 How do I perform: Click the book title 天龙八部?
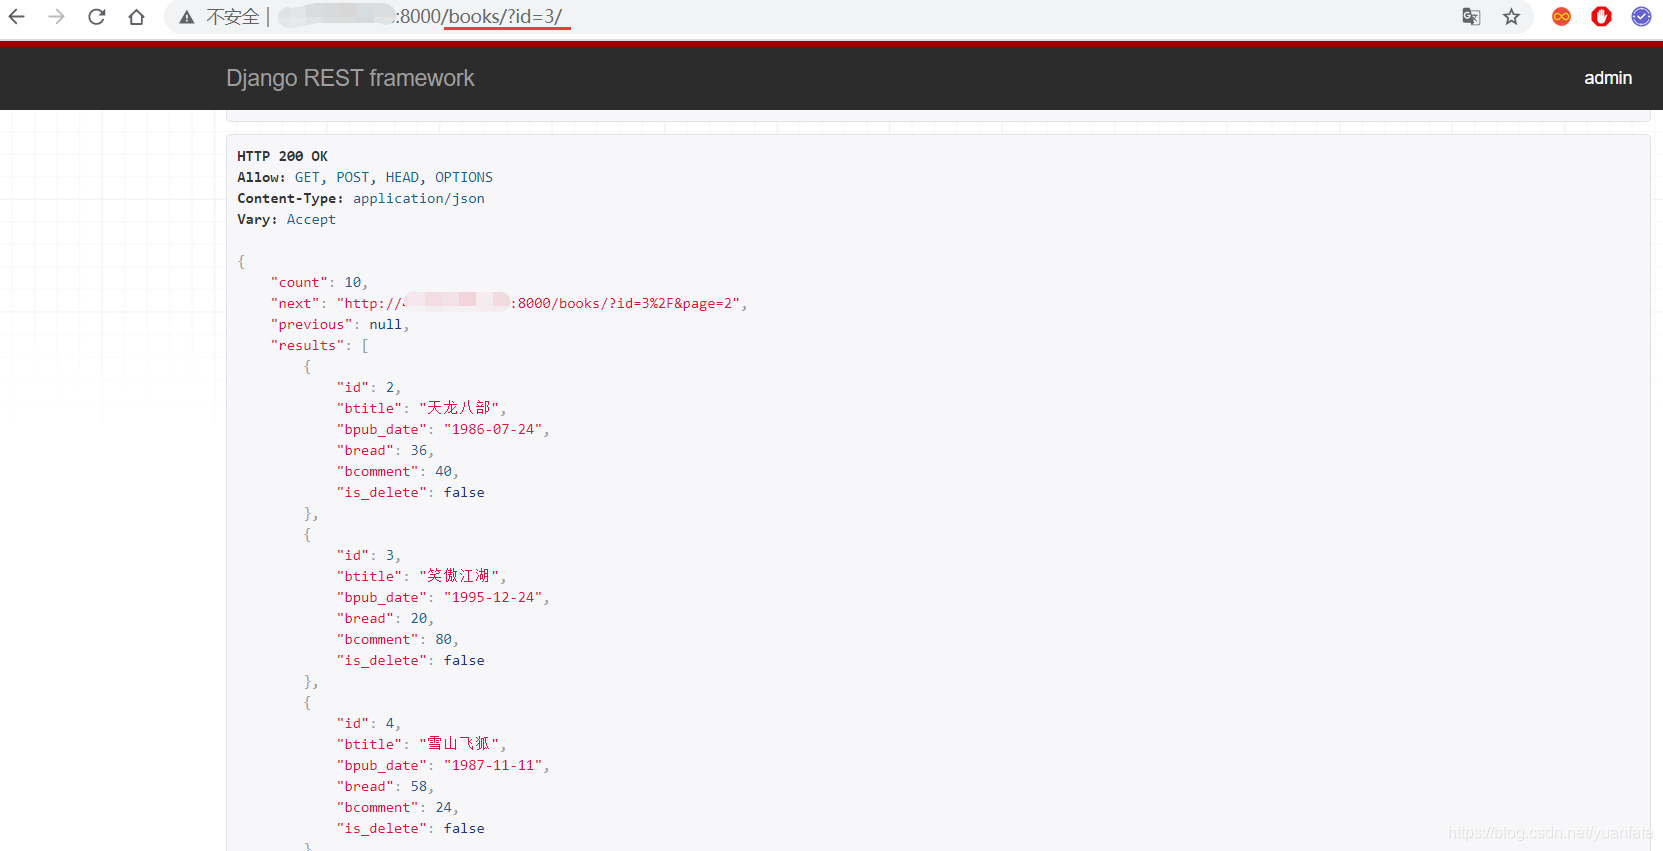pyautogui.click(x=459, y=408)
